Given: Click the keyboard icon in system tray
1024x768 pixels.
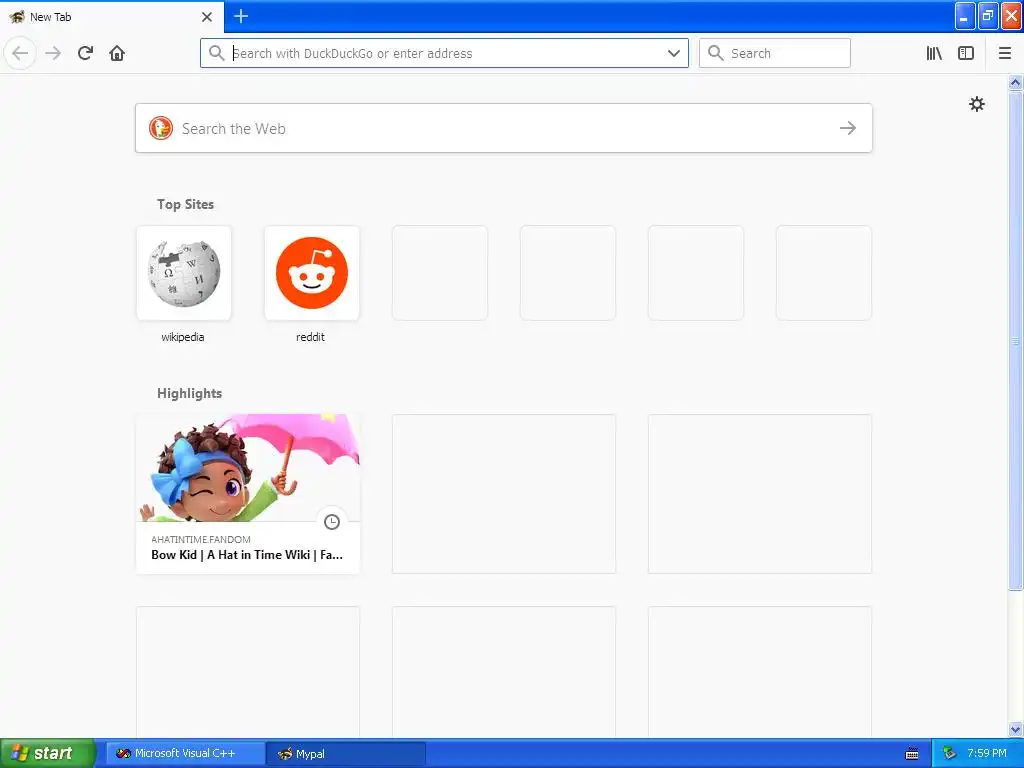Looking at the screenshot, I should tap(912, 754).
